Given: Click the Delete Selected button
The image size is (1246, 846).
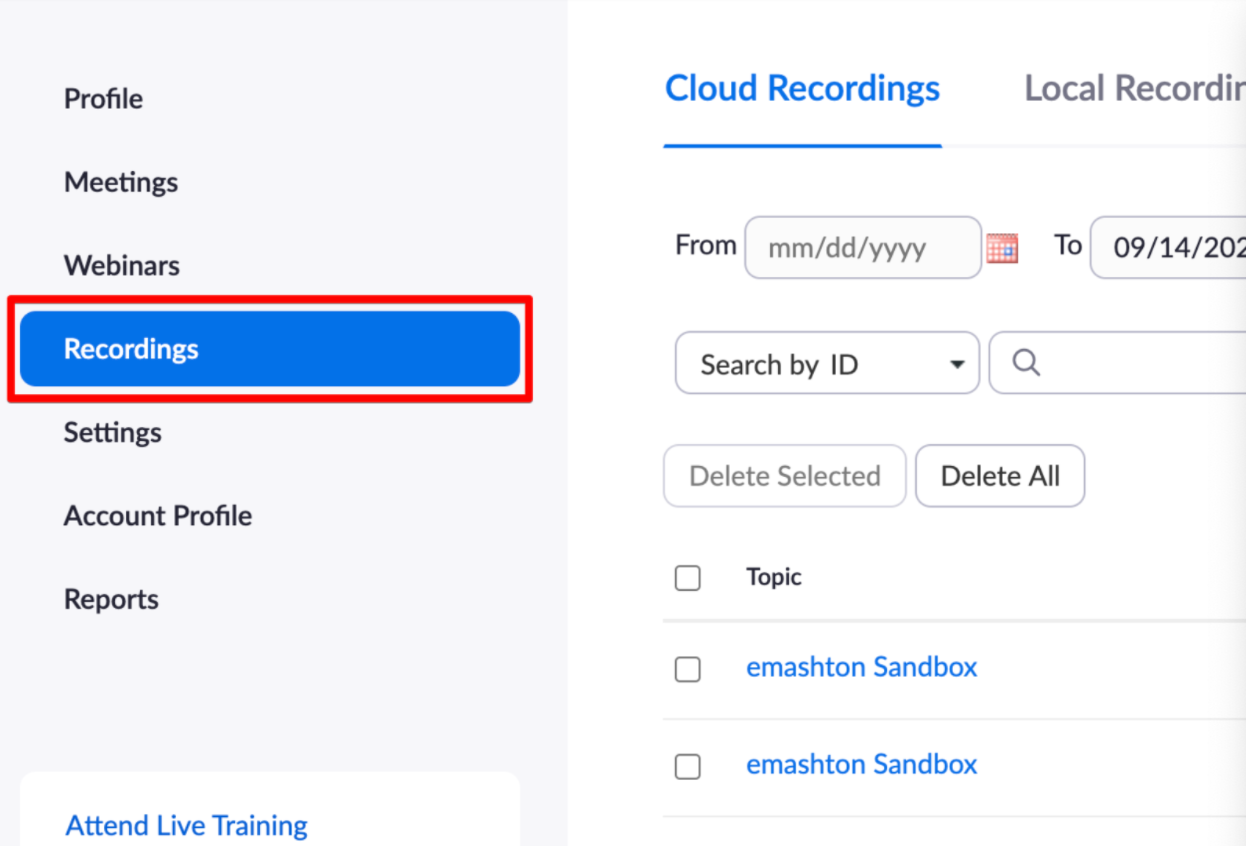Looking at the screenshot, I should point(785,476).
